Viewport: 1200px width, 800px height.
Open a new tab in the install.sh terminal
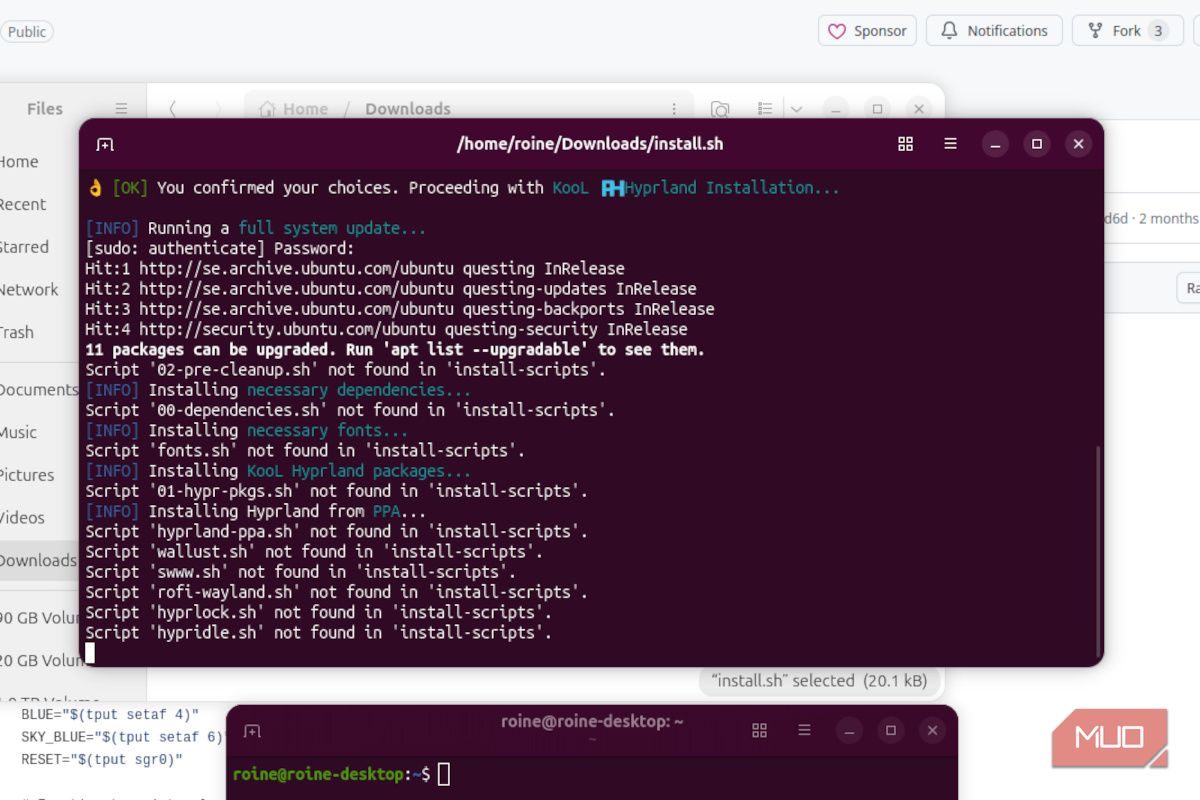105,144
